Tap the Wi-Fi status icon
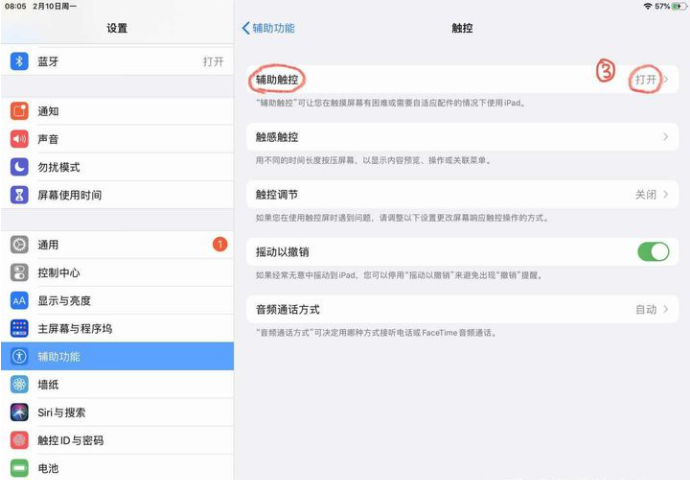Screen dimensions: 690x480 647,6
